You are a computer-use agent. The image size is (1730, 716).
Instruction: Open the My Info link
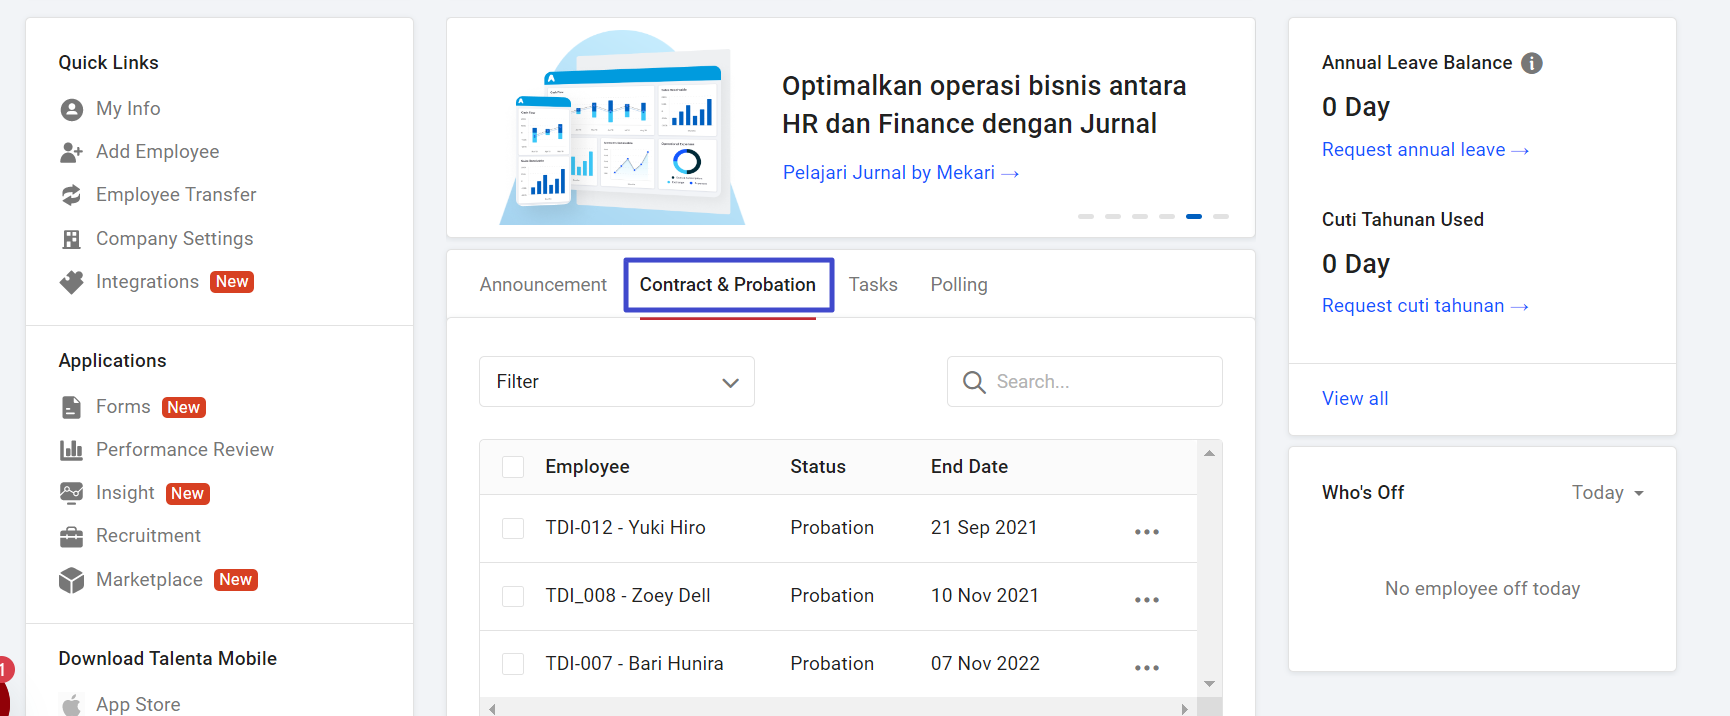(128, 109)
